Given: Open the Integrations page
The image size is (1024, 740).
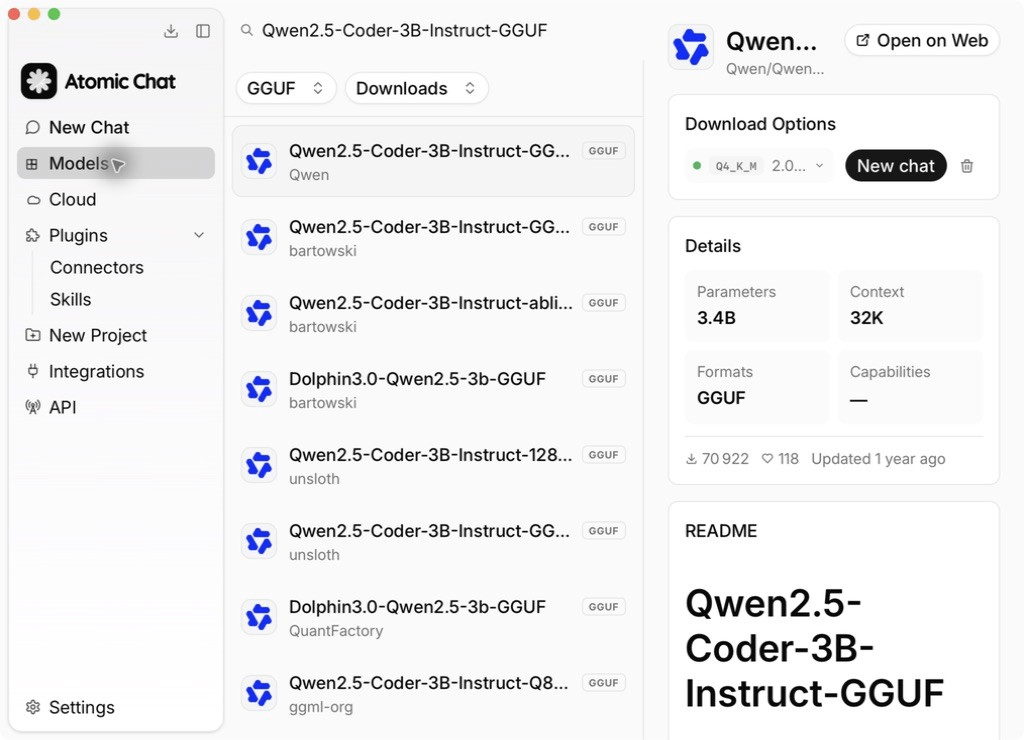Looking at the screenshot, I should 116,371.
